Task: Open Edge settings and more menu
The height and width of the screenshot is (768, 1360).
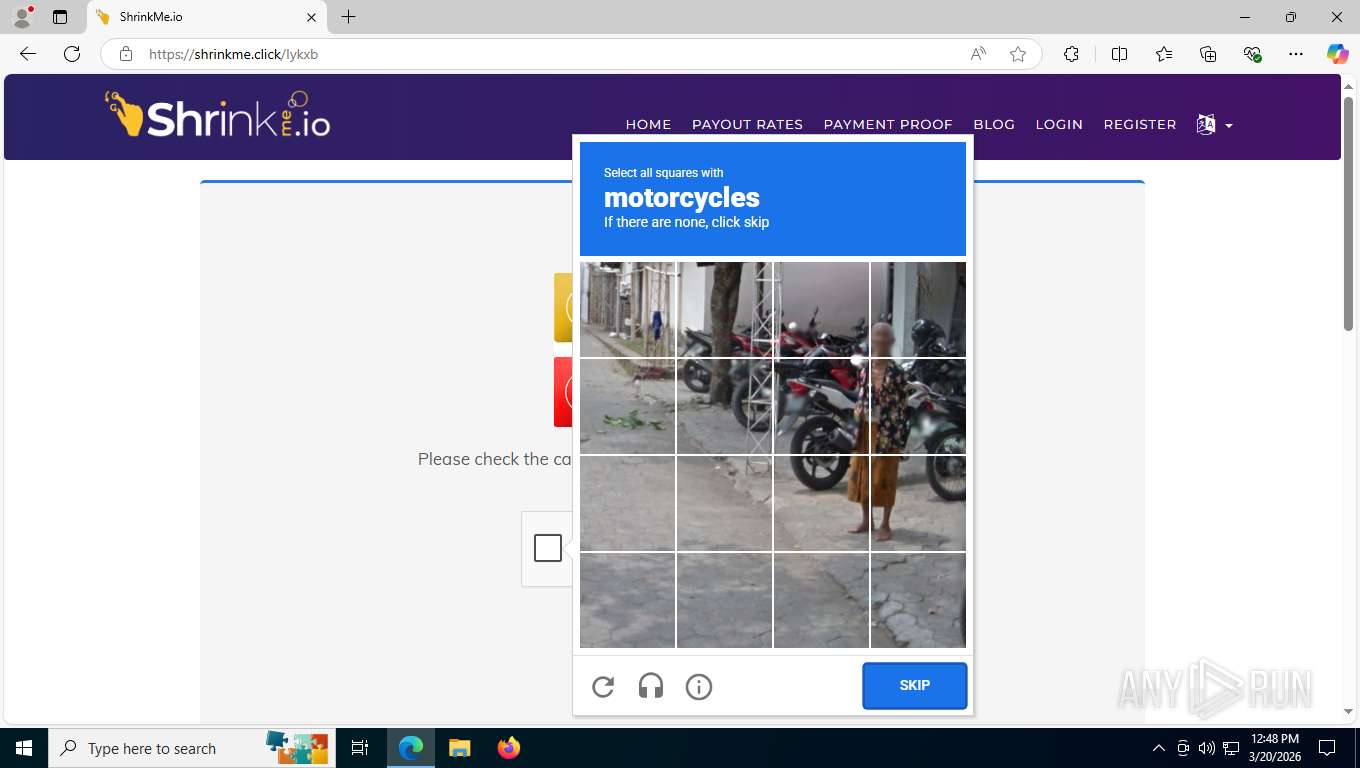Action: (1296, 54)
